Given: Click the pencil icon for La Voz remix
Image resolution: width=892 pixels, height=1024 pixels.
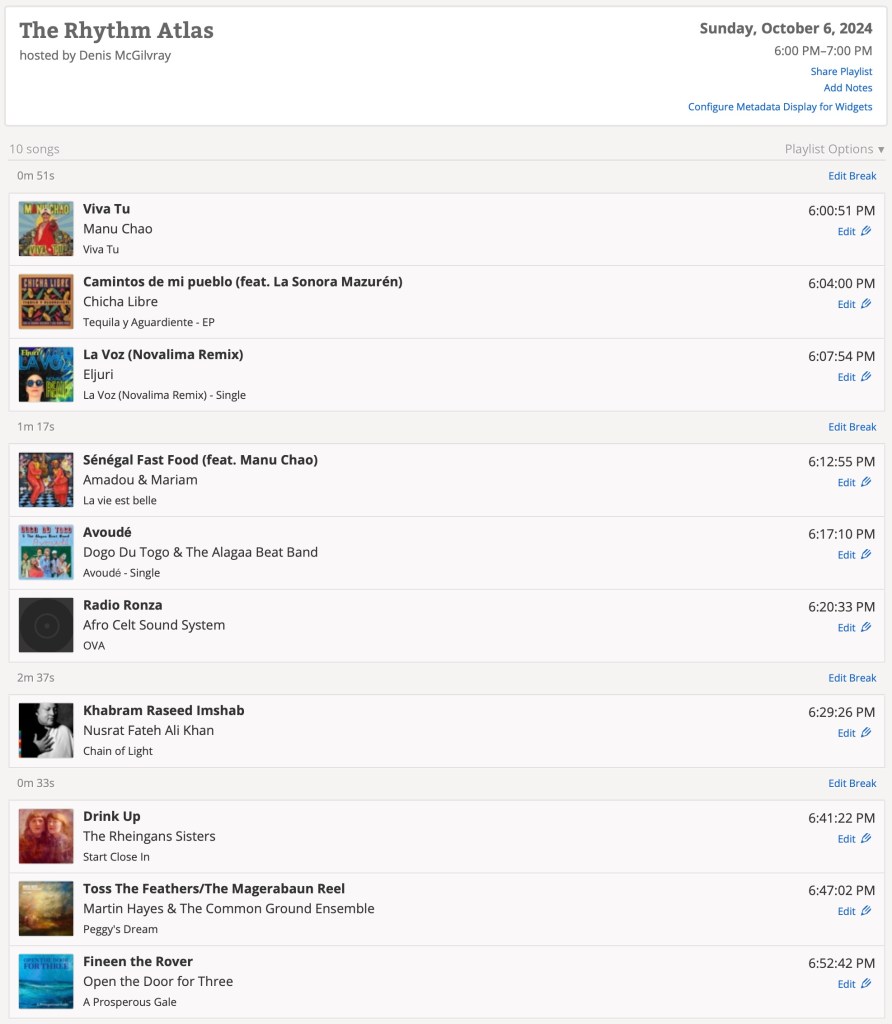Looking at the screenshot, I should pyautogui.click(x=866, y=377).
